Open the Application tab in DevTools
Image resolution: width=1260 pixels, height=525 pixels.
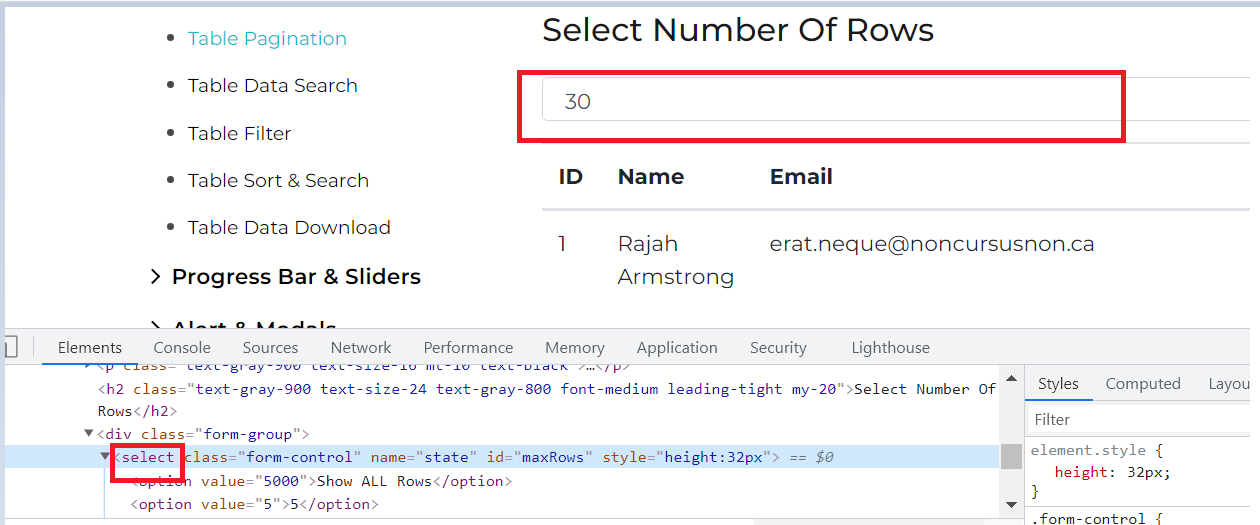pos(677,348)
